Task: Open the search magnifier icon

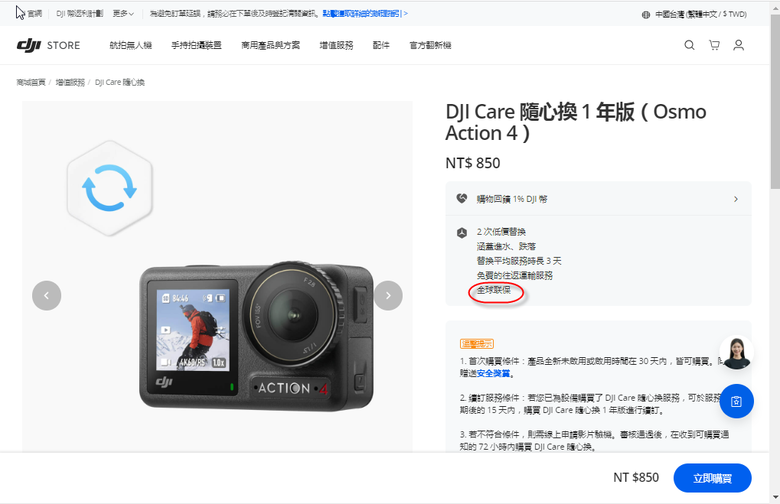Action: tap(689, 45)
